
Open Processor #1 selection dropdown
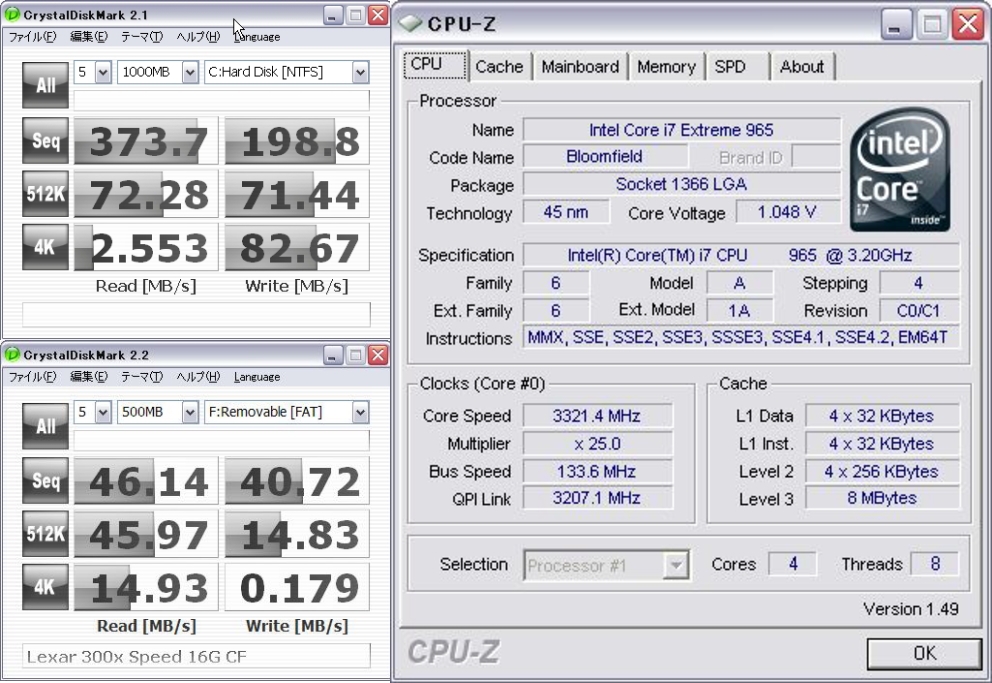pyautogui.click(x=676, y=565)
